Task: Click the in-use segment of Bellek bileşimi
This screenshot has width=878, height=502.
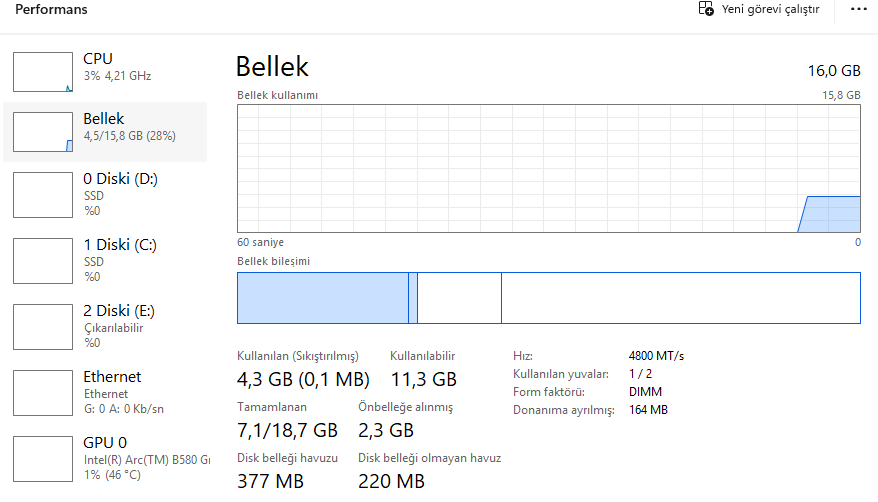Action: point(323,298)
